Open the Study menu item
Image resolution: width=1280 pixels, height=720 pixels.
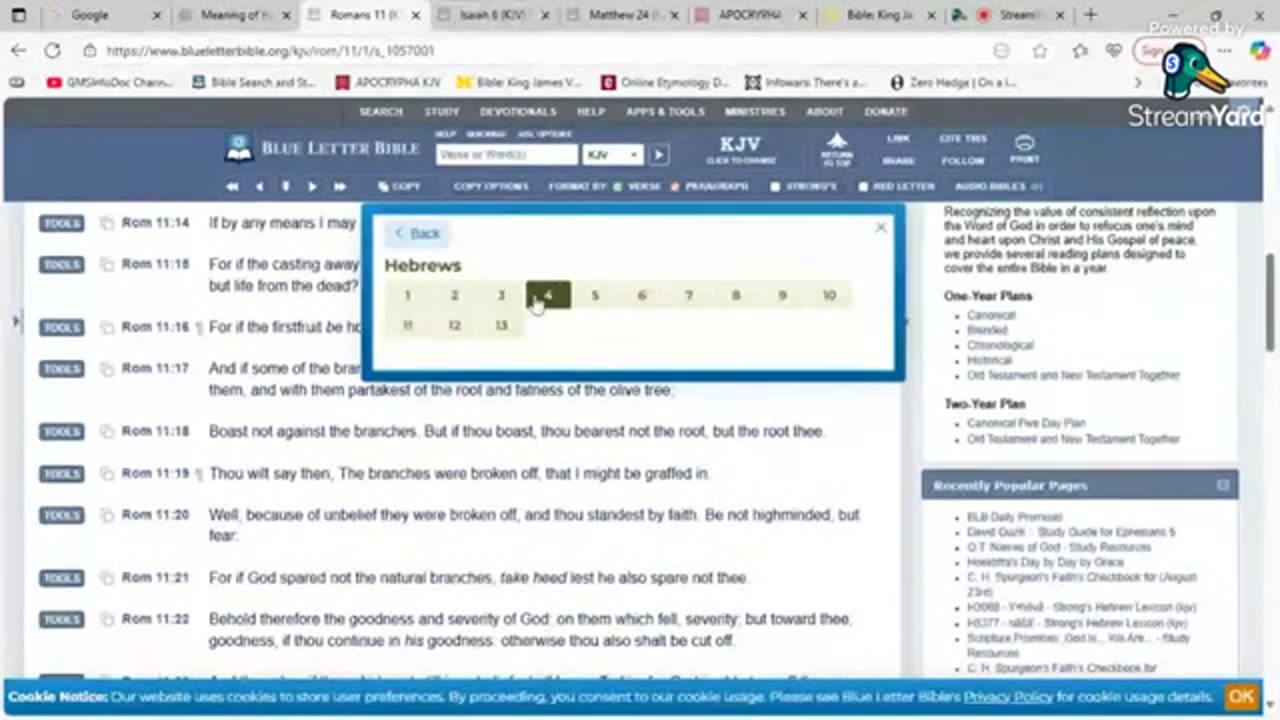(x=441, y=112)
